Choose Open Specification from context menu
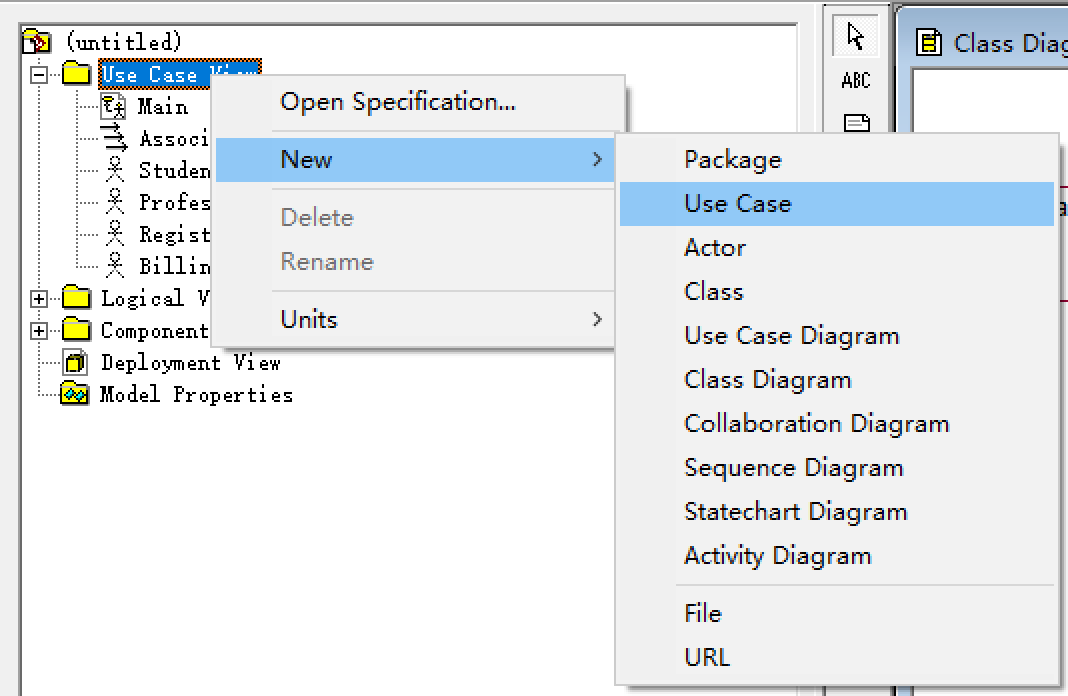 click(x=398, y=102)
